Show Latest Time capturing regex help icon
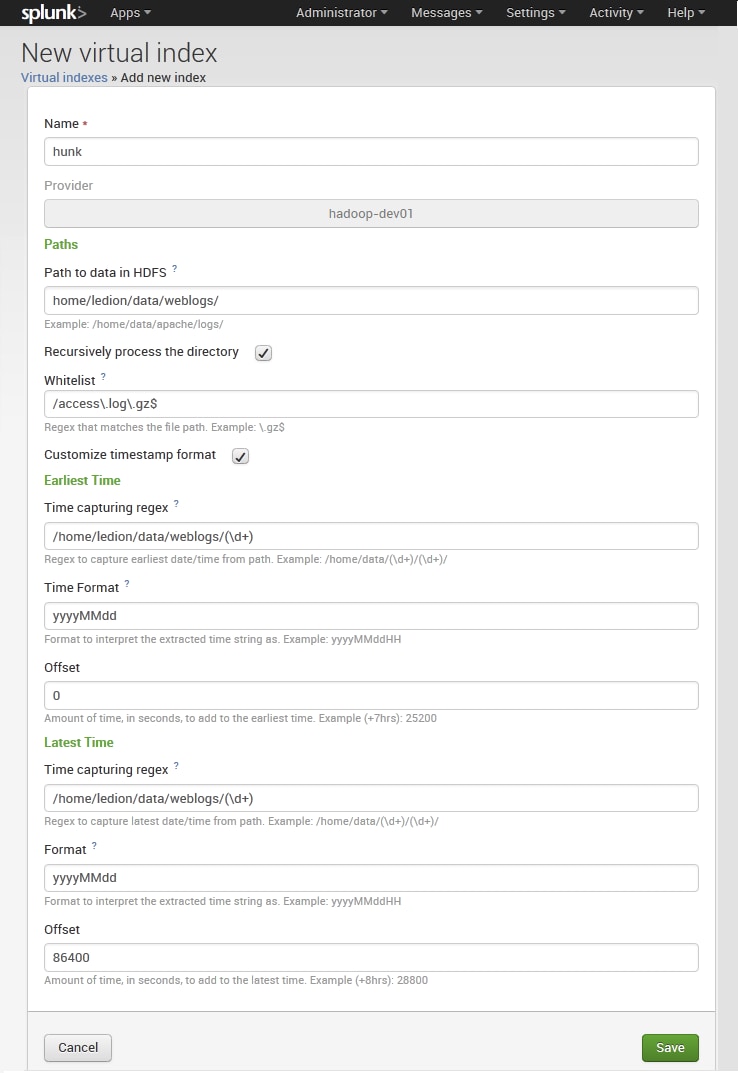 [176, 766]
